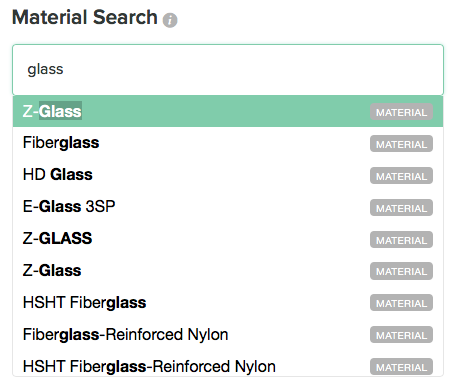Choose the all-uppercase Z-GLASS entry
The image size is (464, 383).
pyautogui.click(x=228, y=239)
